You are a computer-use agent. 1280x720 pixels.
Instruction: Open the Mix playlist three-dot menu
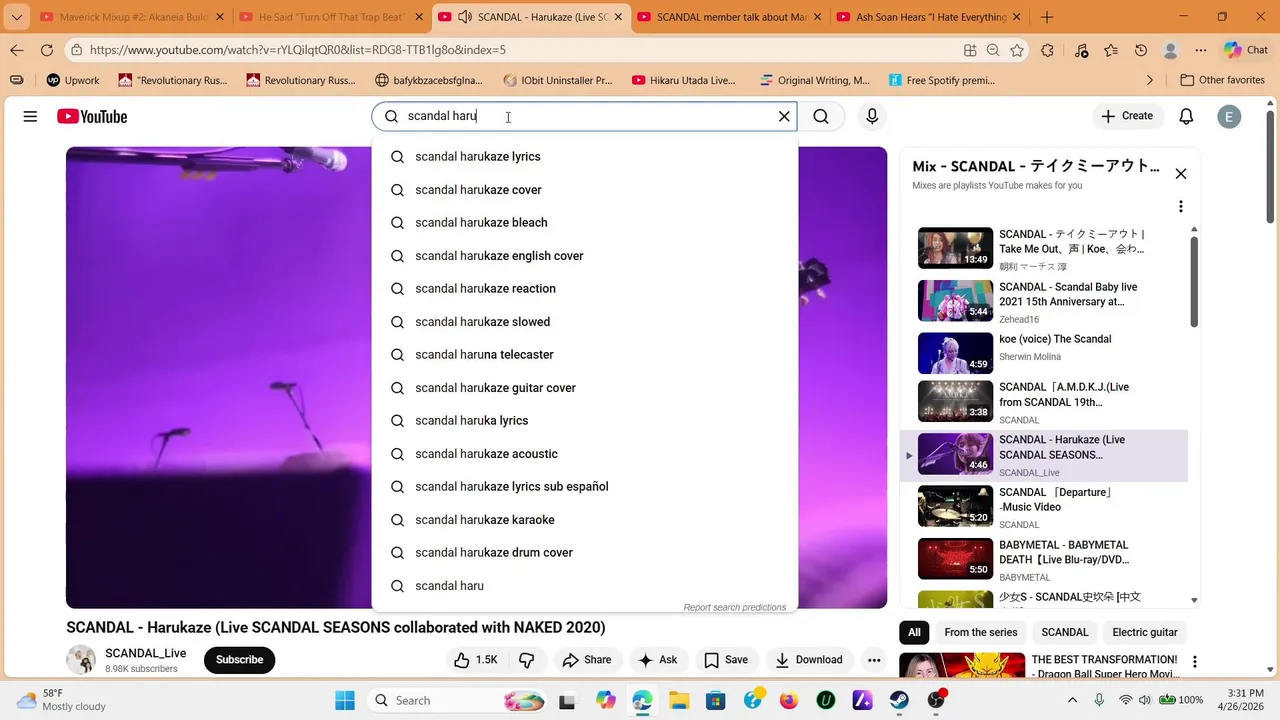pos(1180,207)
